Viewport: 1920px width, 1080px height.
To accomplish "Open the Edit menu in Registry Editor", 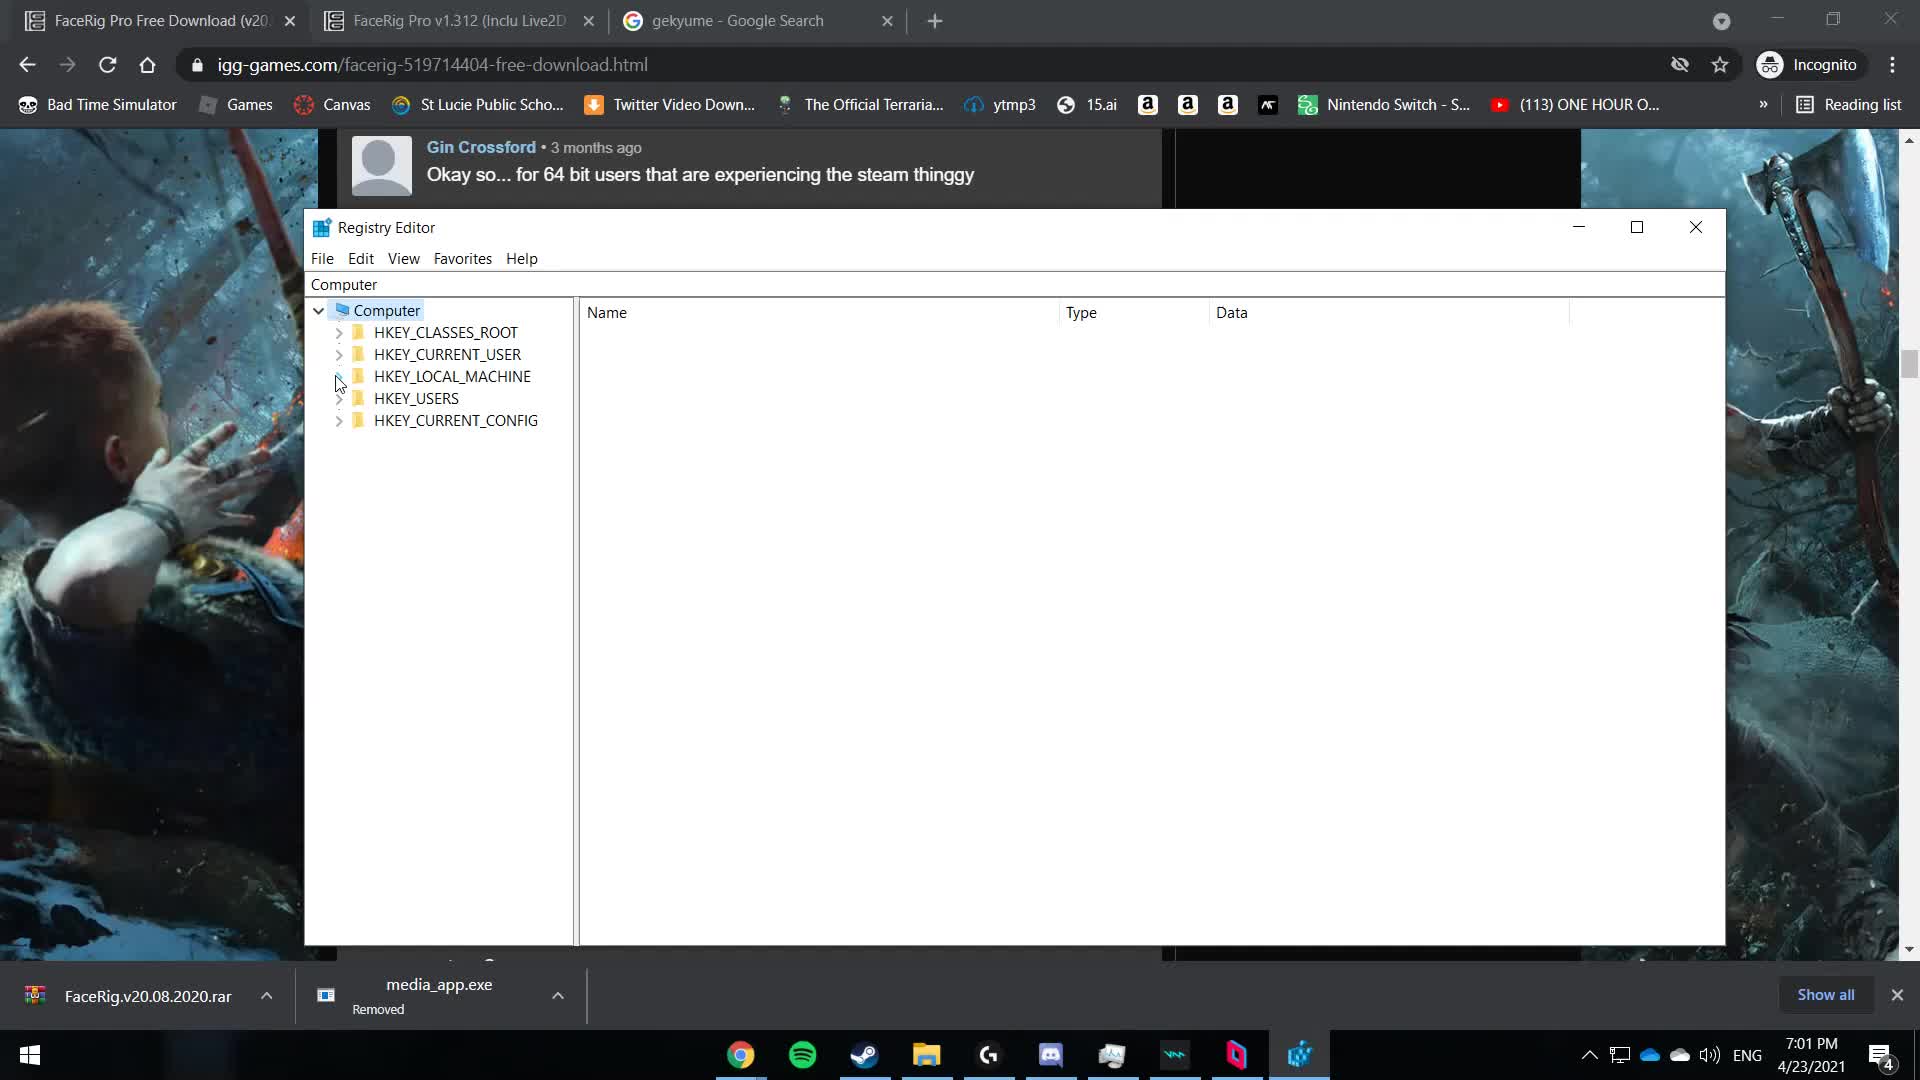I will click(x=360, y=259).
